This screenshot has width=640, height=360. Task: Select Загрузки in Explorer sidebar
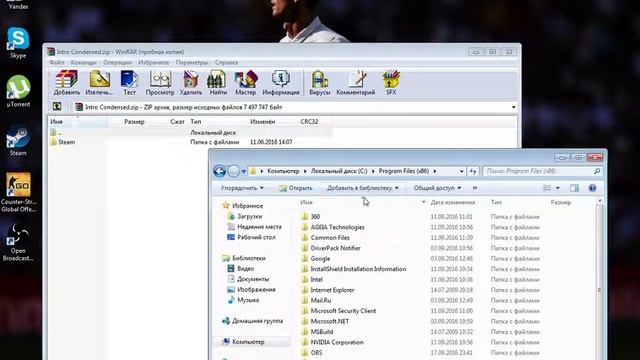[249, 216]
